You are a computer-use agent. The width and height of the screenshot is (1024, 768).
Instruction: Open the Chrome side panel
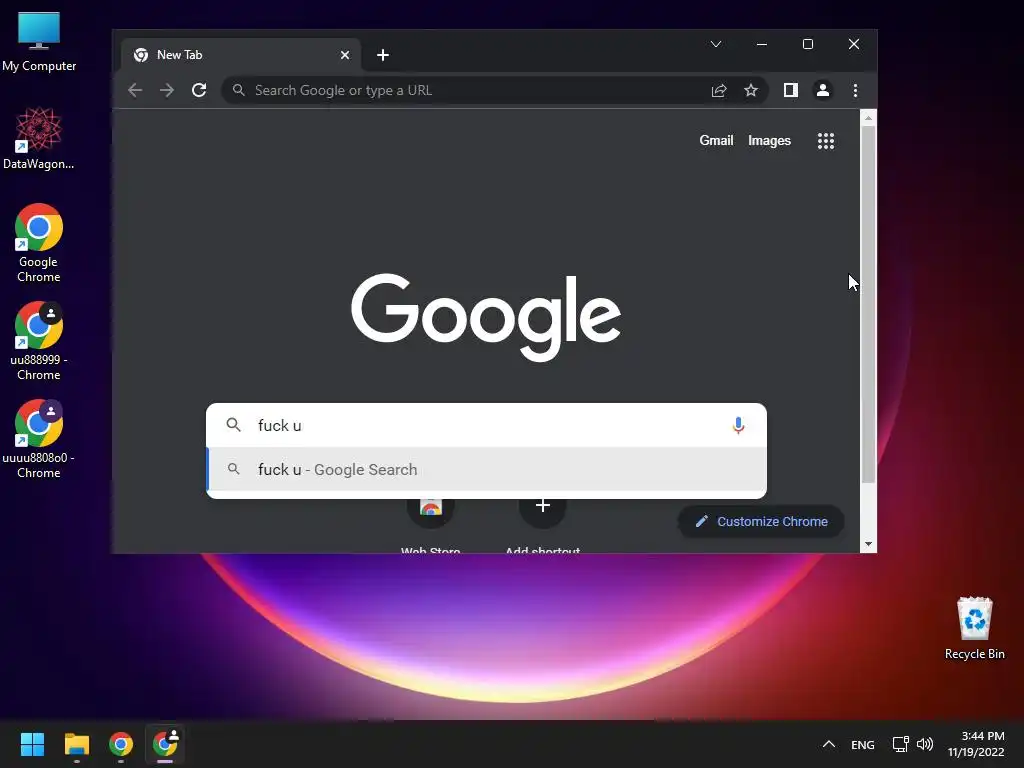point(791,90)
